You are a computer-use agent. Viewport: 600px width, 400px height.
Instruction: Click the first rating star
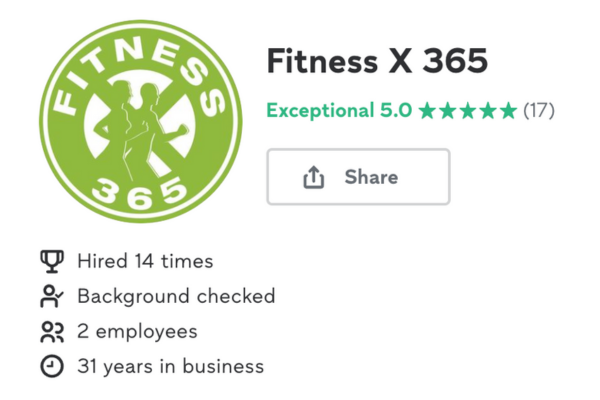click(428, 110)
